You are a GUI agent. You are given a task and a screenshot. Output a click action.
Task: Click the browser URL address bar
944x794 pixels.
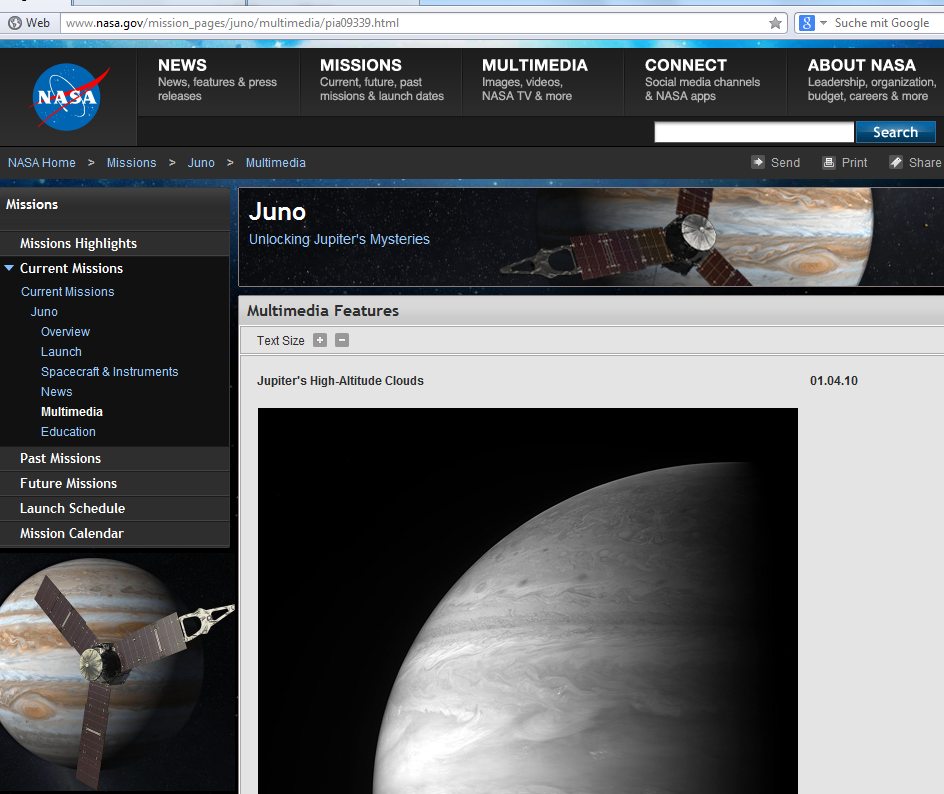point(410,23)
